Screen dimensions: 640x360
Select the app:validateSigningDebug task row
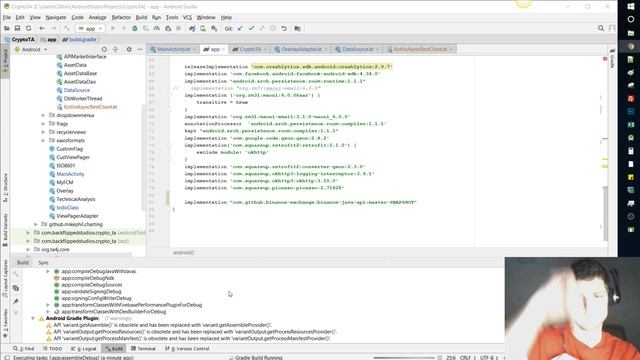[91, 291]
